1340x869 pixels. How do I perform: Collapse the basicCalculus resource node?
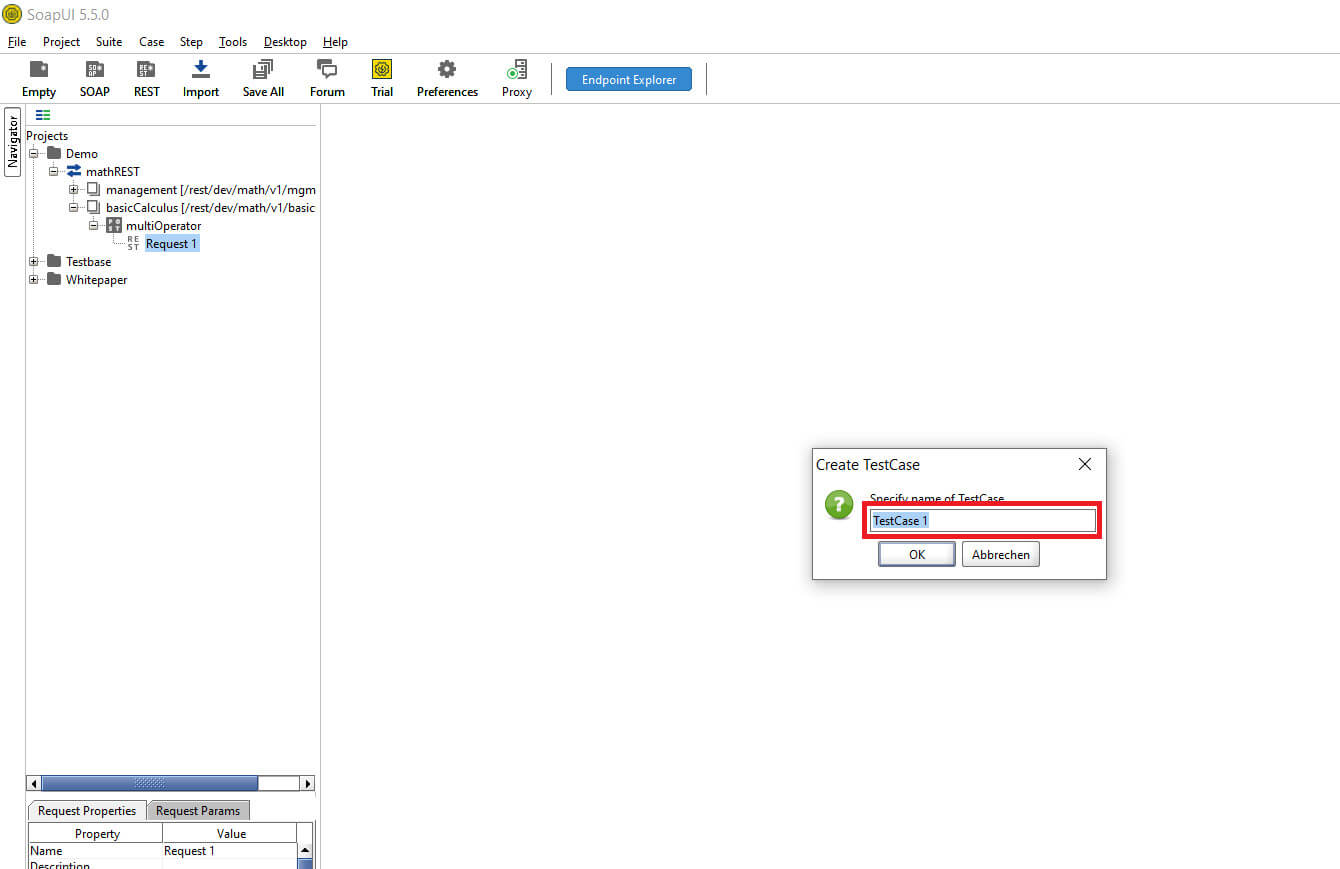point(73,207)
